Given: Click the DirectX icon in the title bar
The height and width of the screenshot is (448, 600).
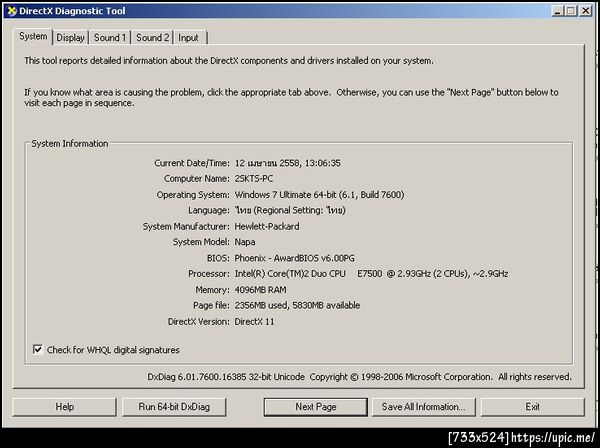Looking at the screenshot, I should (12, 11).
